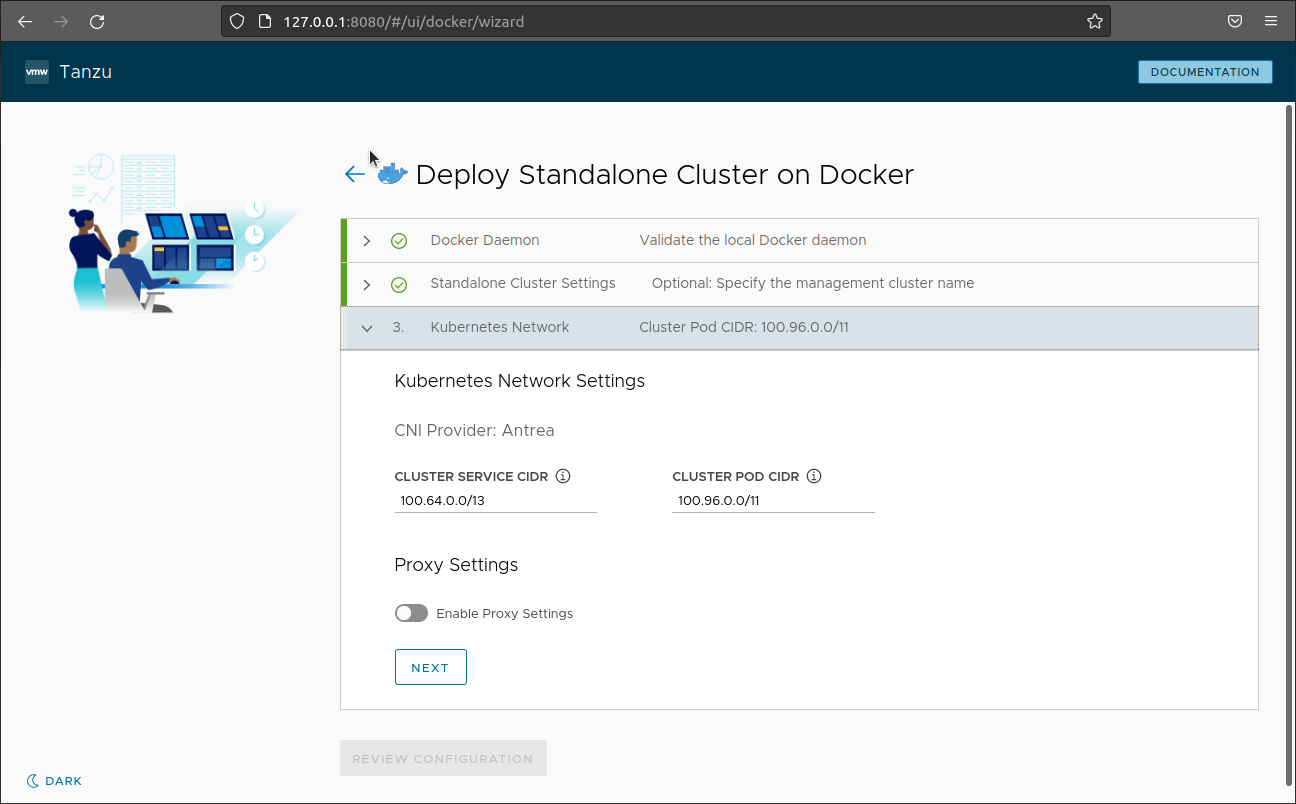This screenshot has height=804, width=1296.
Task: Open the Standalone Cluster Settings section header
Action: tap(799, 284)
